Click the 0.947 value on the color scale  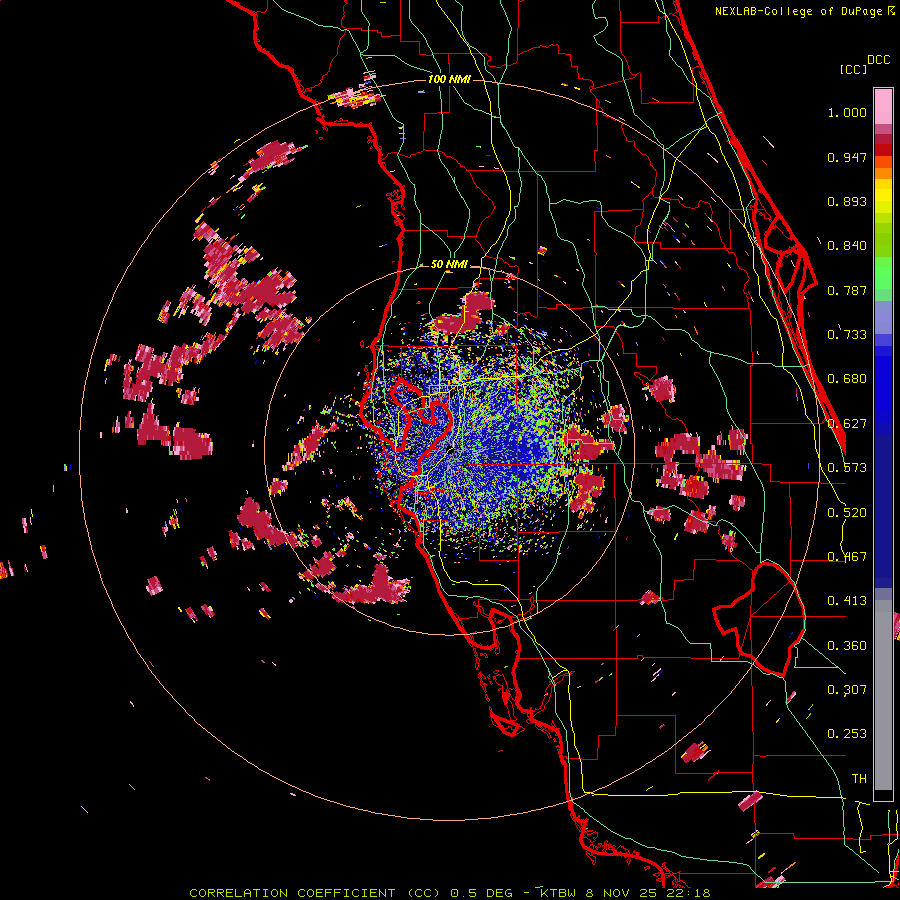pos(847,157)
